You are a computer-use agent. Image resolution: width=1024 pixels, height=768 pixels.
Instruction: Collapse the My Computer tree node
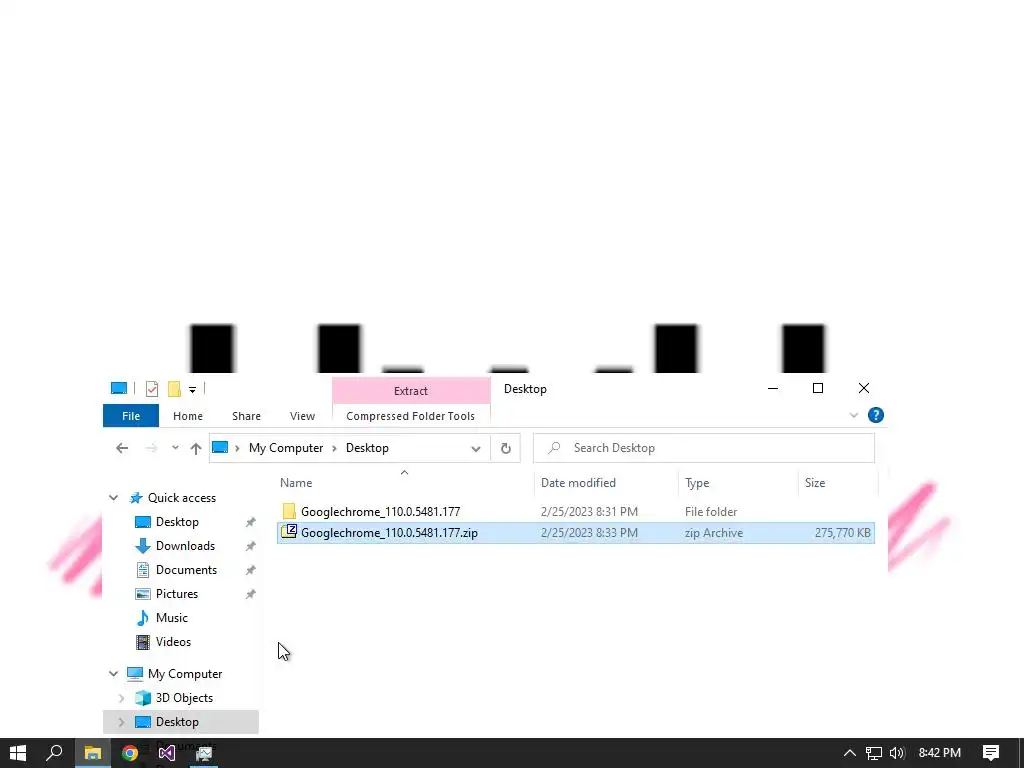114,673
